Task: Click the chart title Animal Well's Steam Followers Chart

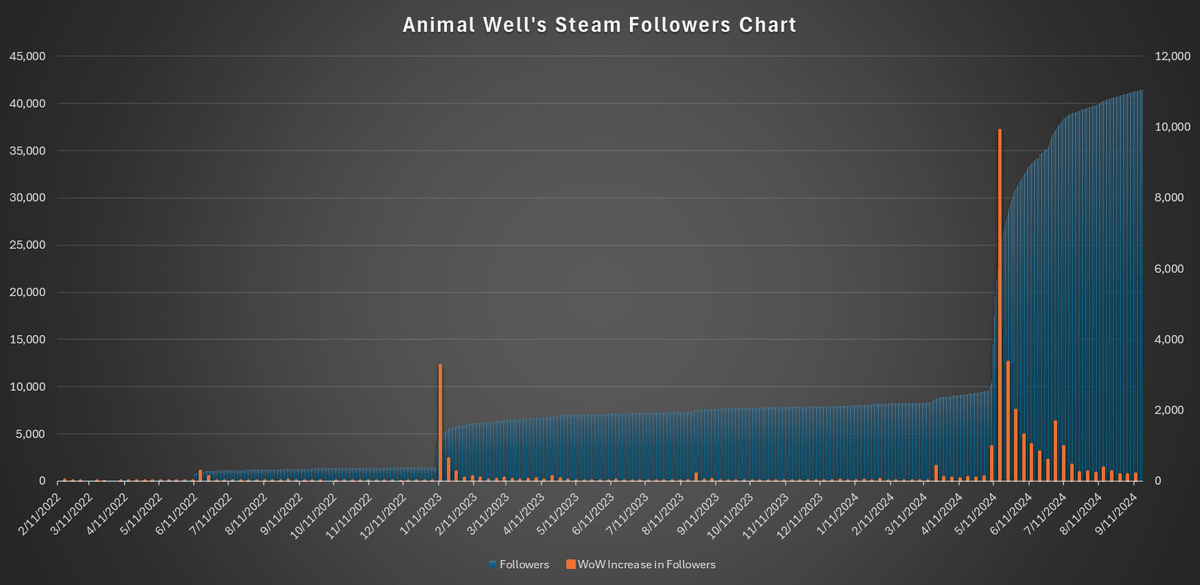Action: tap(599, 25)
